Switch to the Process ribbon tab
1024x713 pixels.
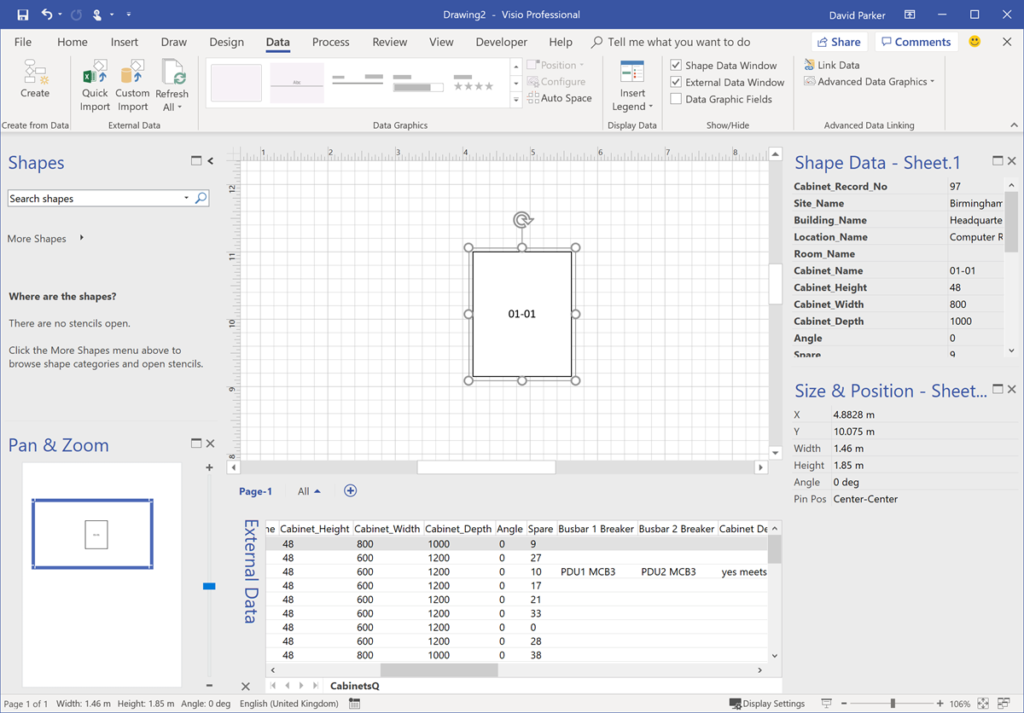click(x=330, y=42)
